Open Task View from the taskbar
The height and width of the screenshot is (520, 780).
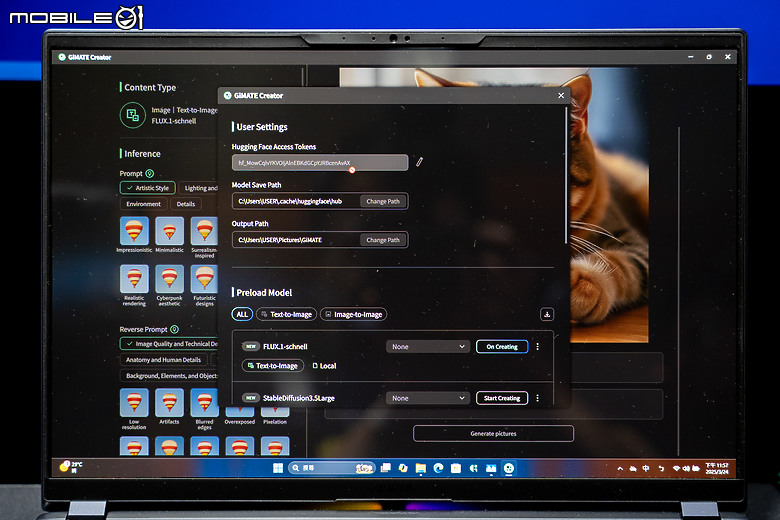[x=386, y=468]
